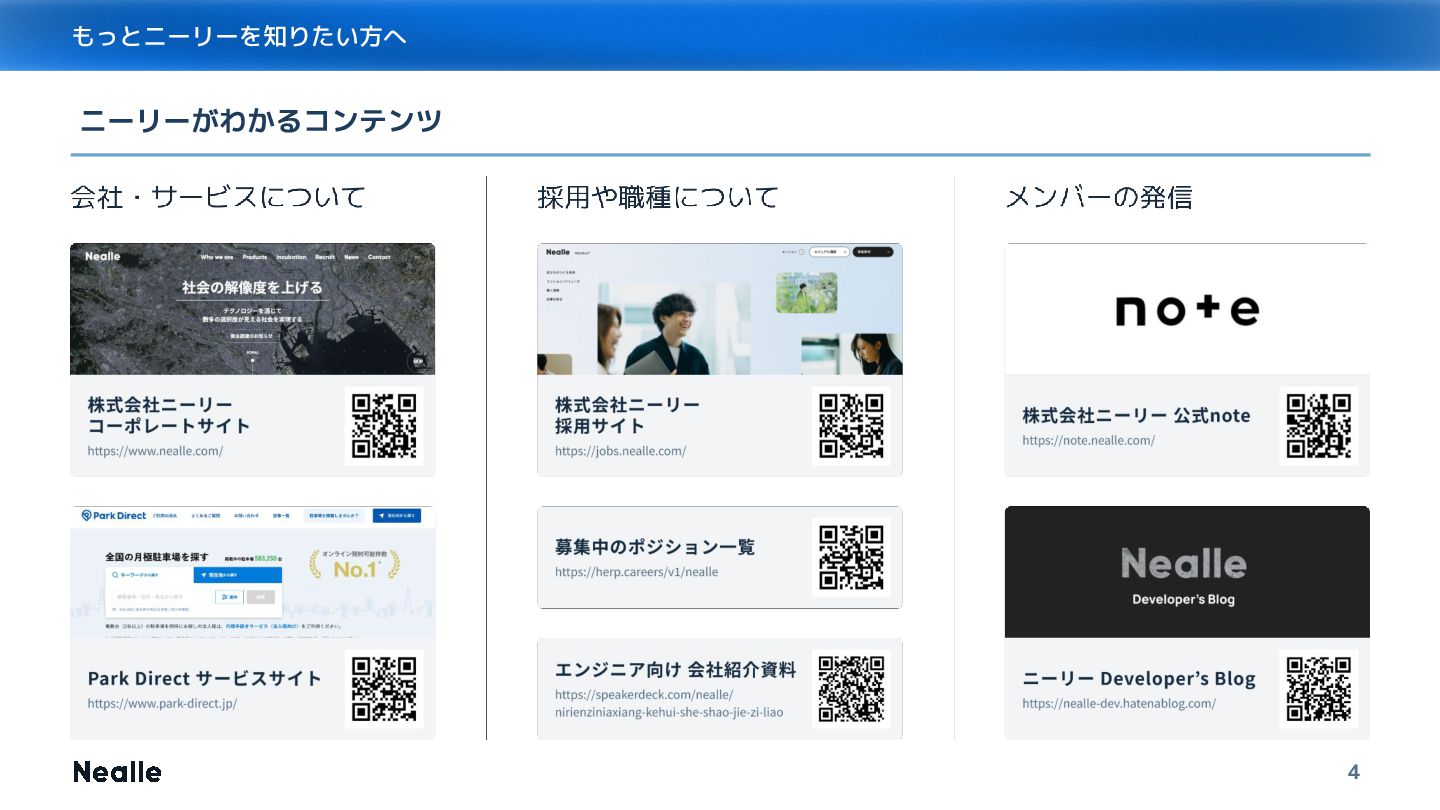Image resolution: width=1440 pixels, height=810 pixels.
Task: Open the Nealle Developer's Blog thumbnail
Action: point(1187,572)
